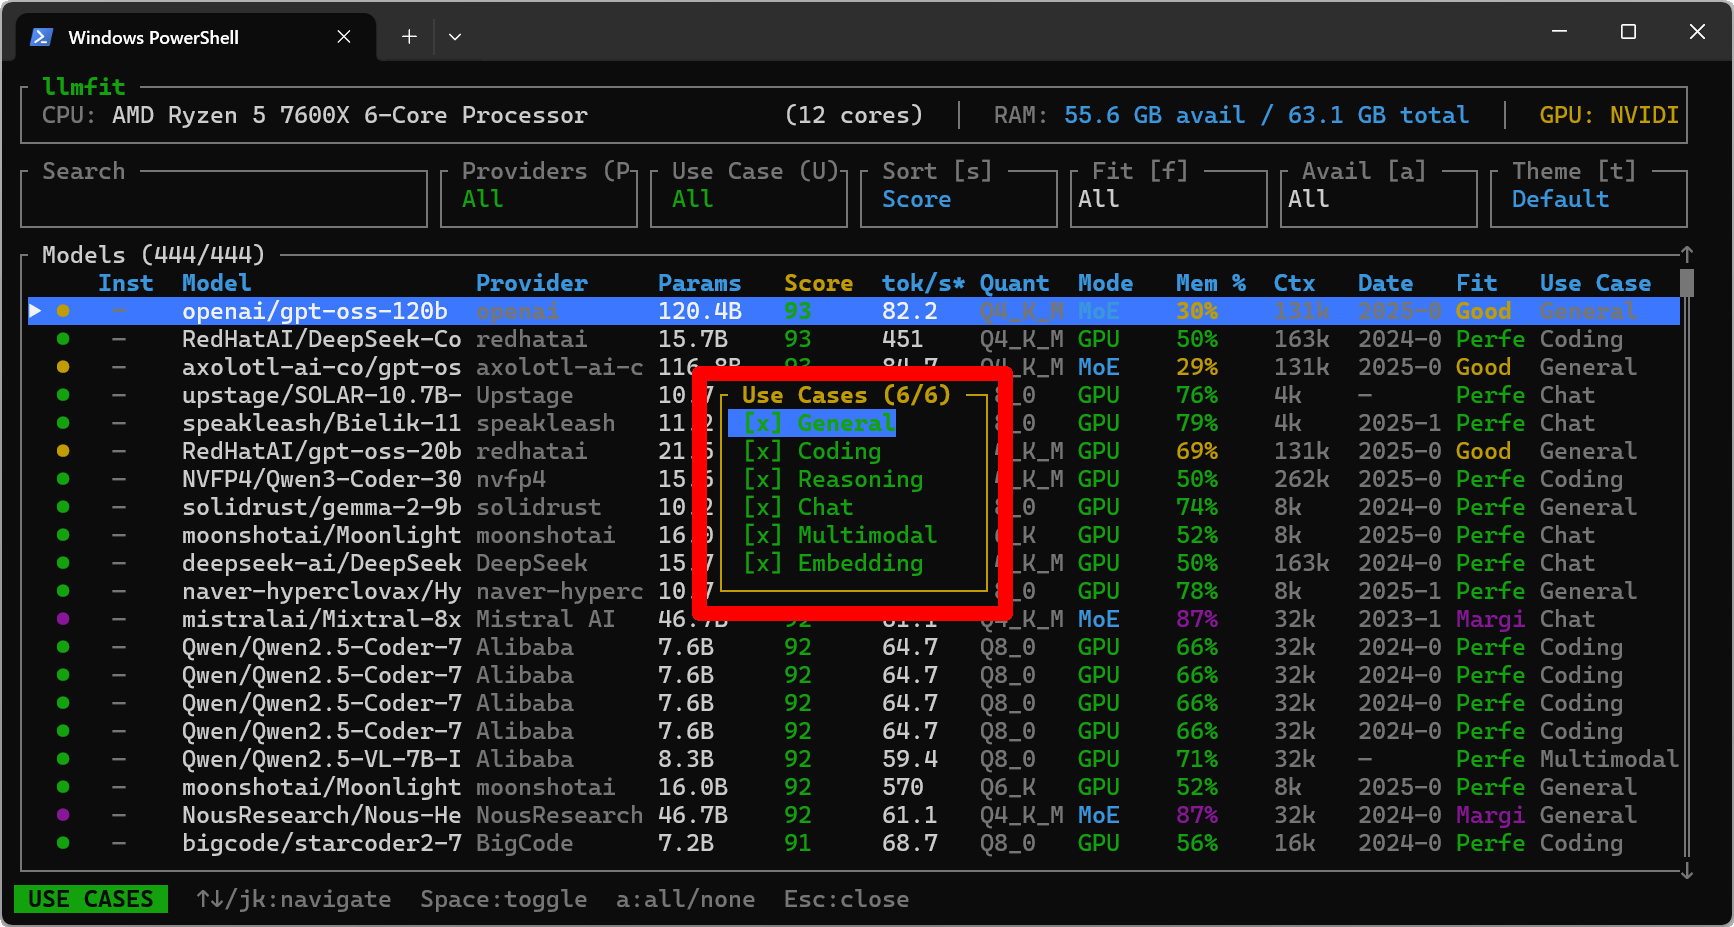Click the scroll down arrow of models list
The width and height of the screenshot is (1734, 927).
[x=1686, y=871]
